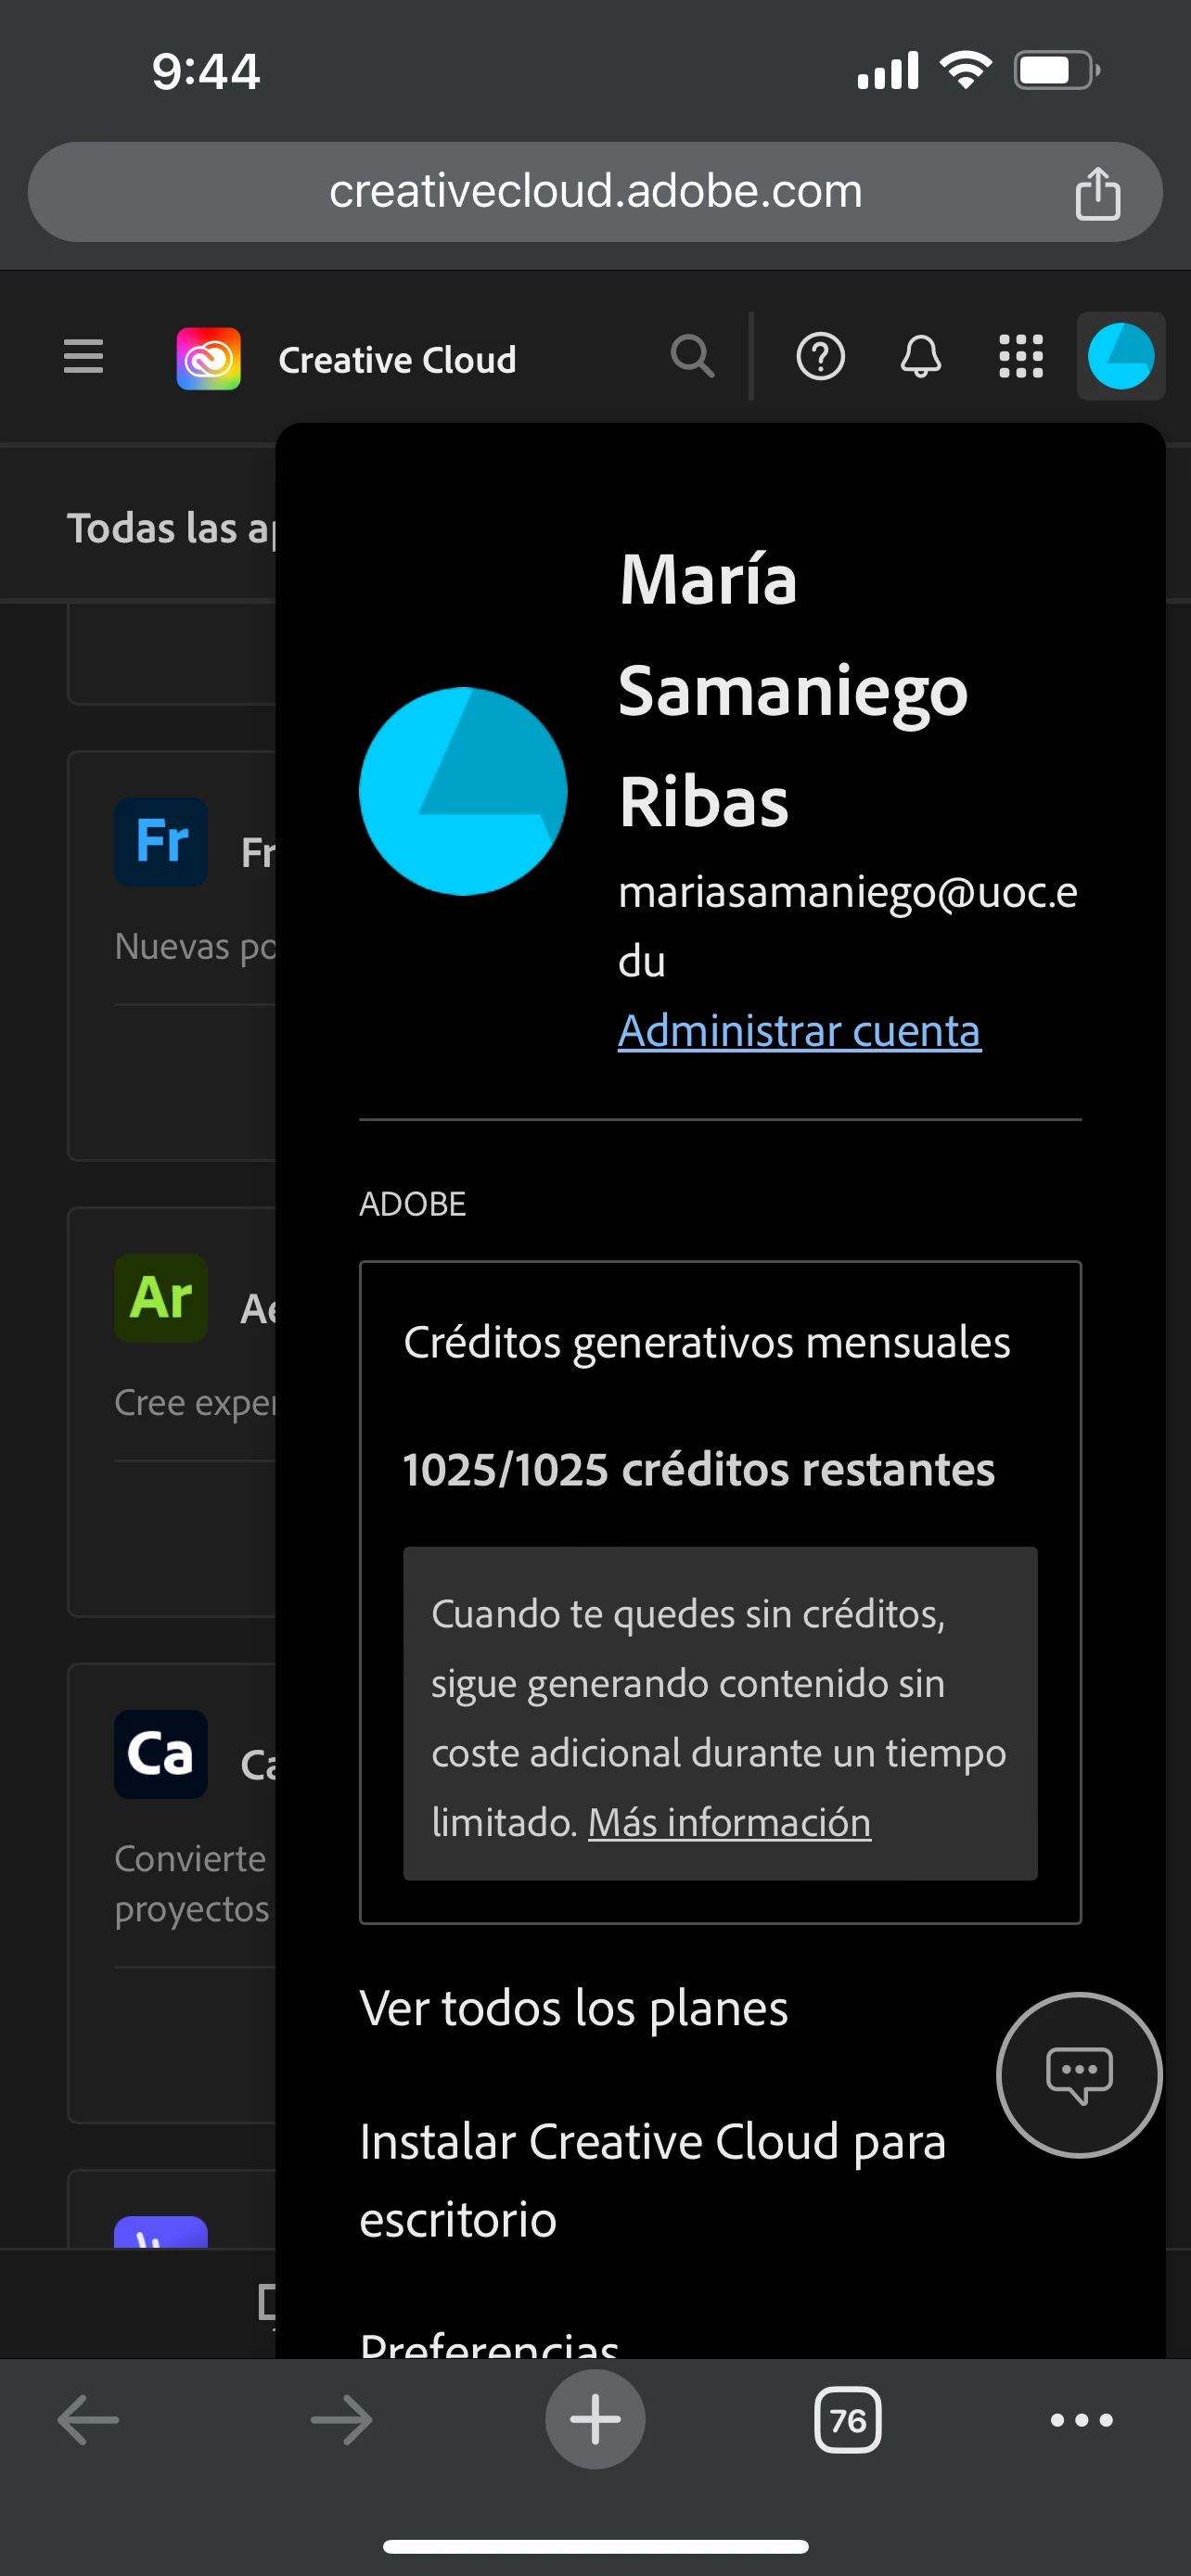The image size is (1191, 2576).
Task: Tap the Todas las aplicaciones heading
Action: pyautogui.click(x=172, y=528)
